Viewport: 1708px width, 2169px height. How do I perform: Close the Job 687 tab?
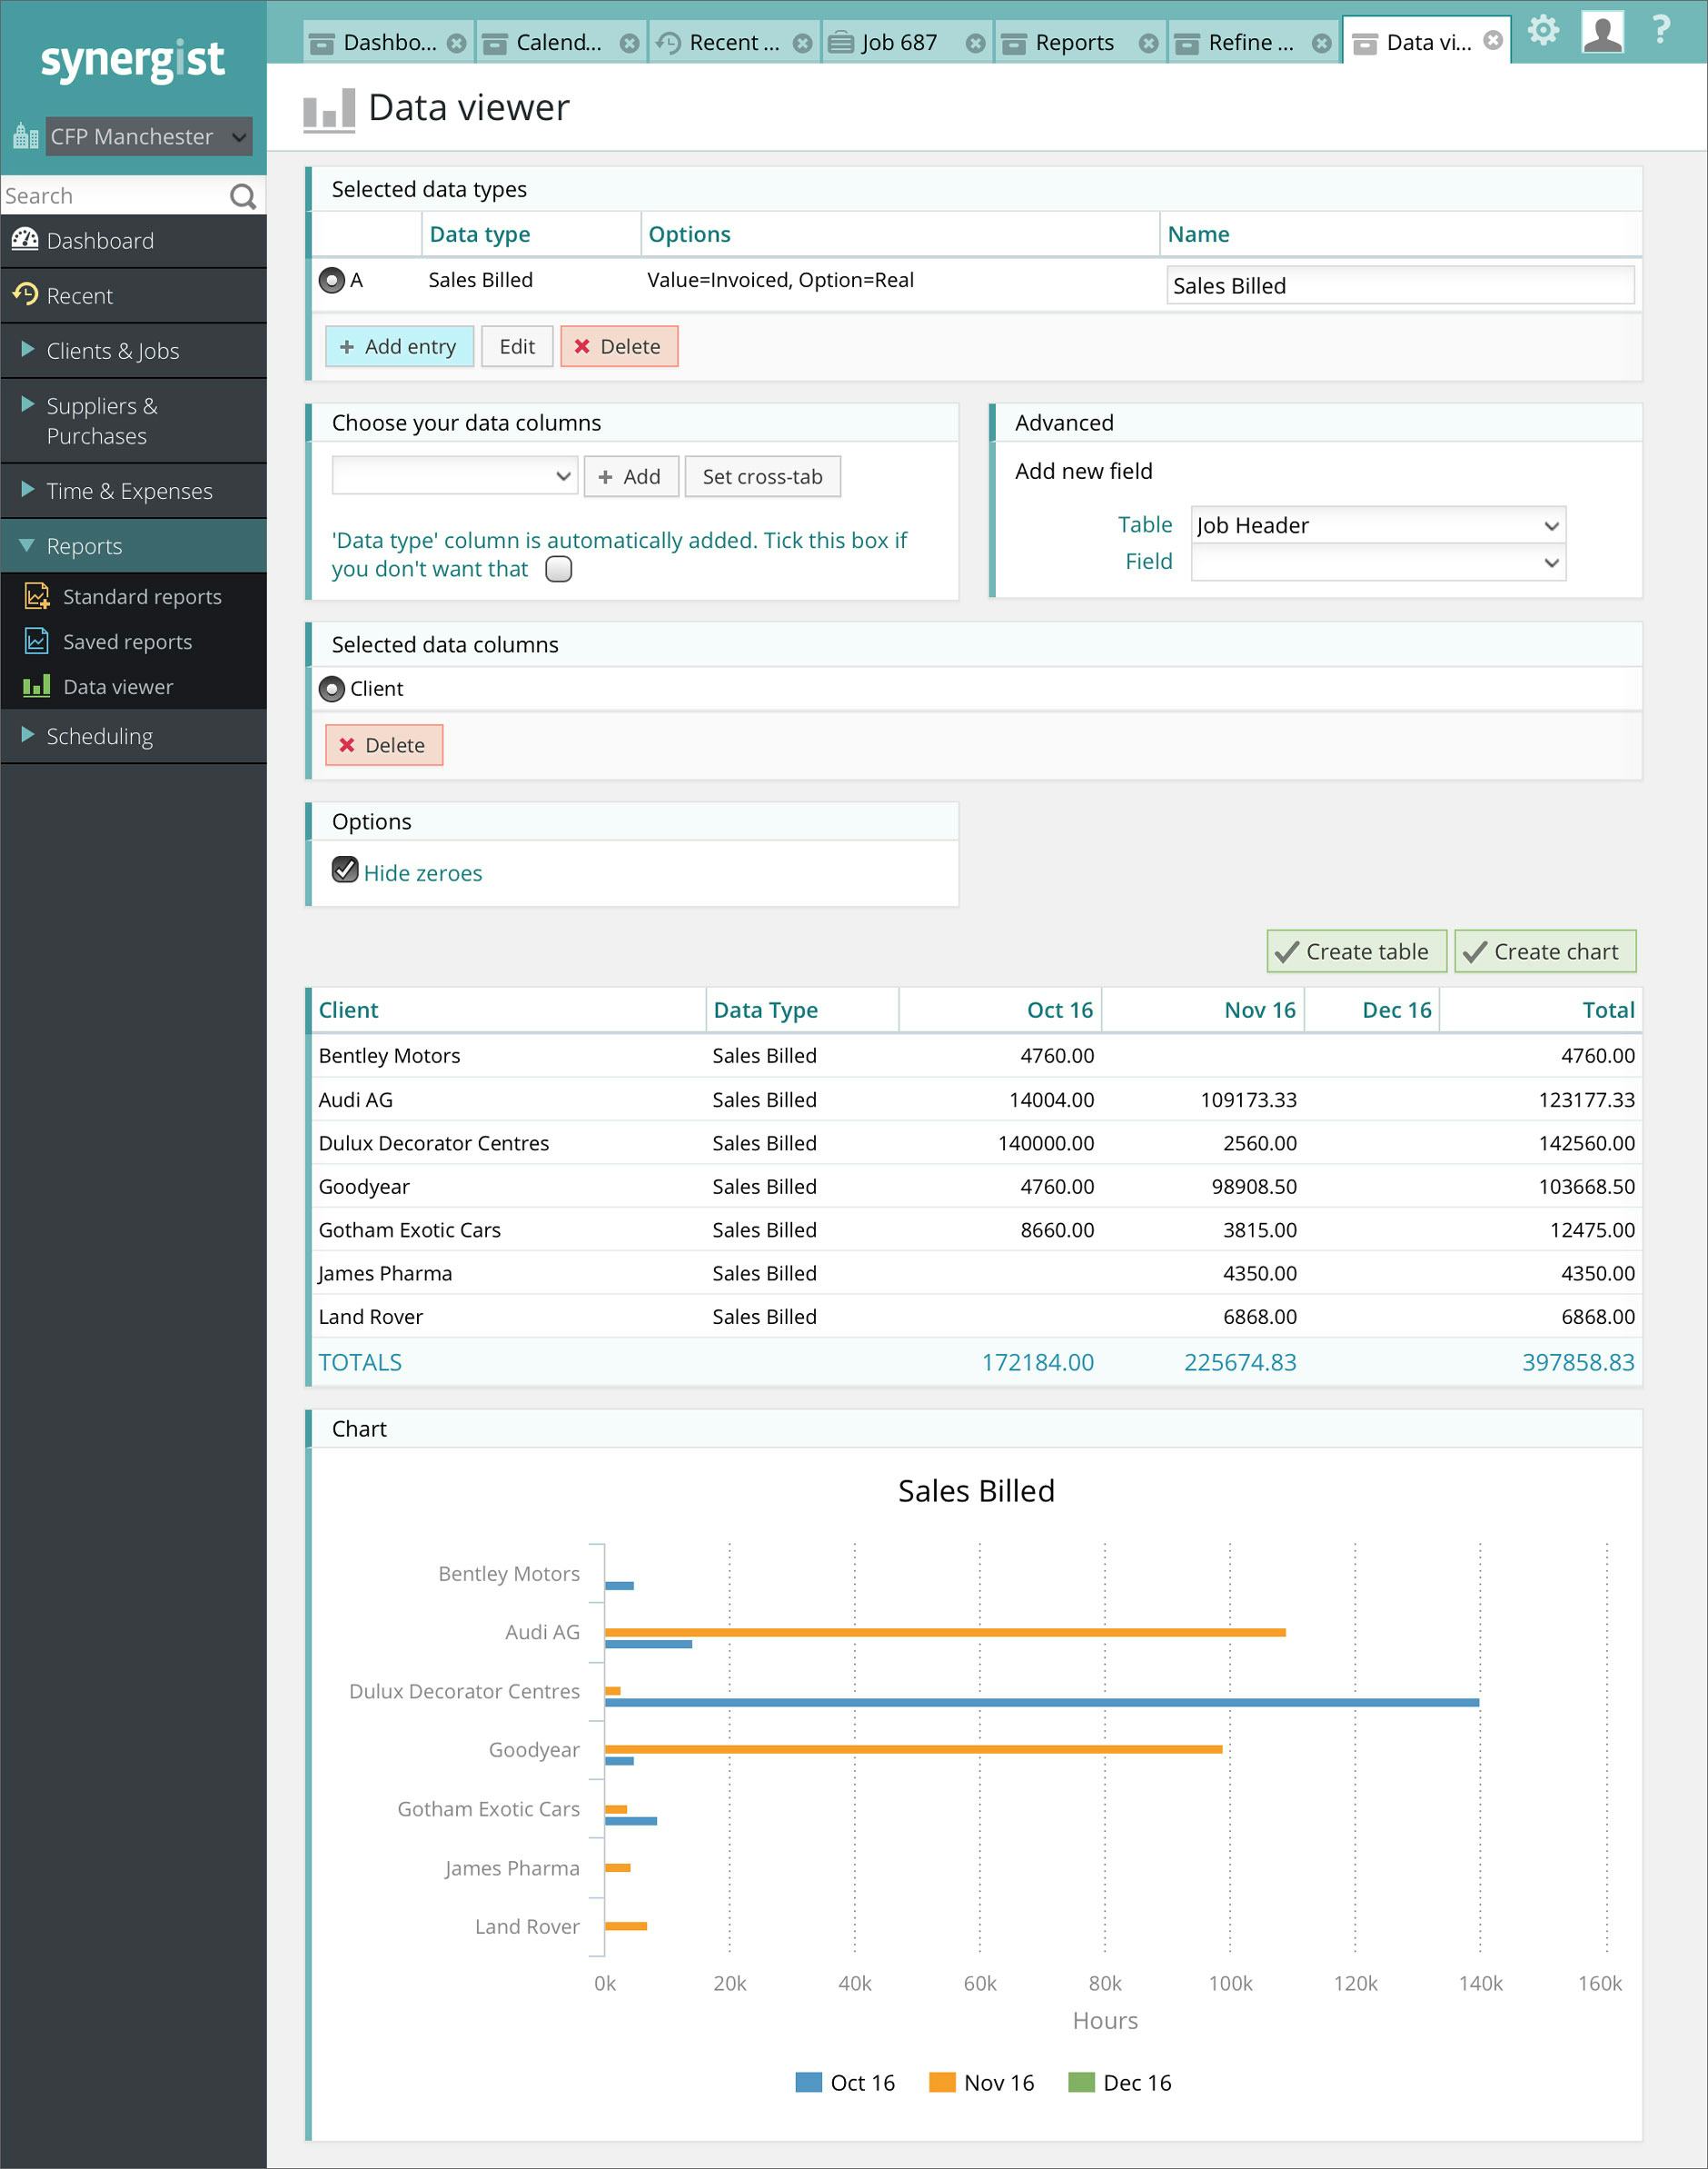975,43
